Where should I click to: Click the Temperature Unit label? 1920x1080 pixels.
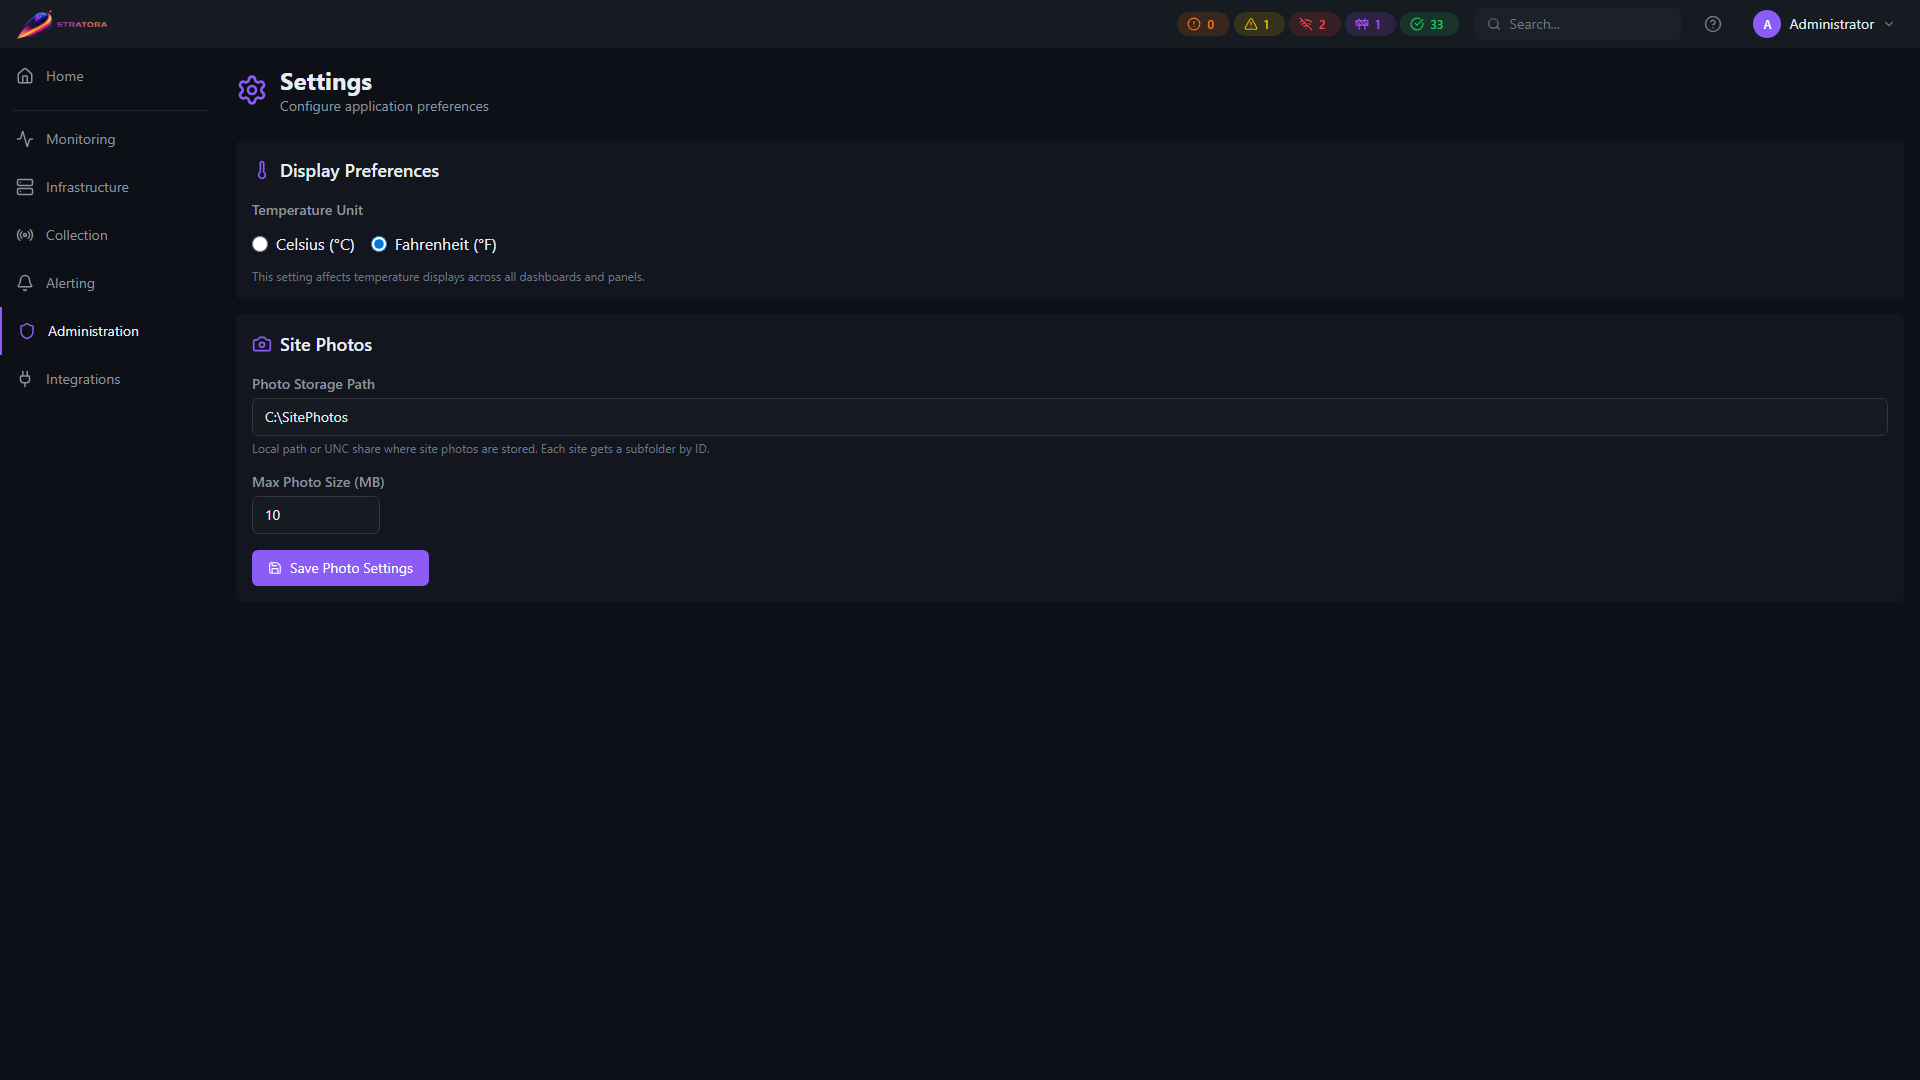tap(307, 210)
